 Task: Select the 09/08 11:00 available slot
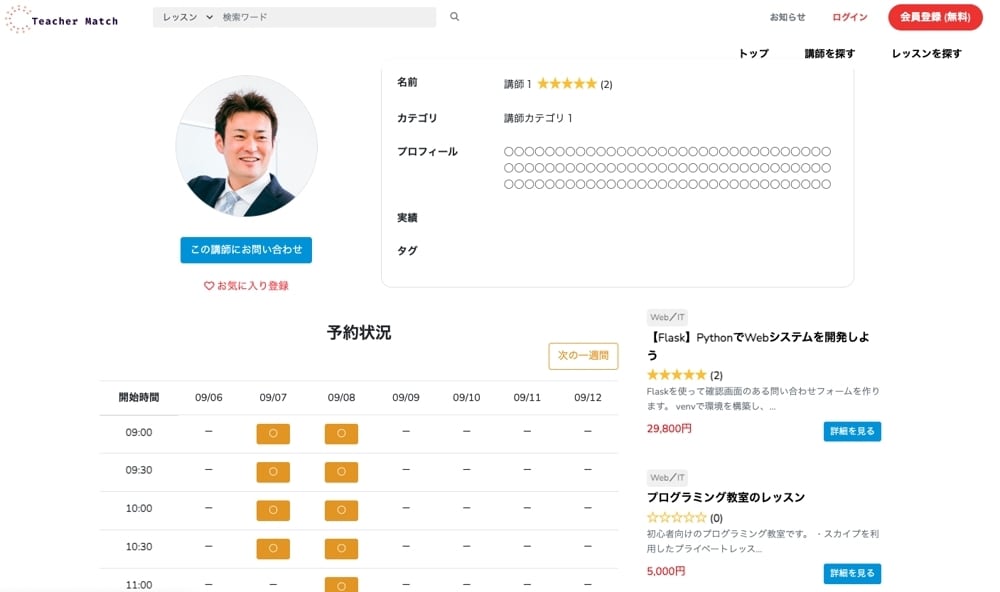click(341, 585)
